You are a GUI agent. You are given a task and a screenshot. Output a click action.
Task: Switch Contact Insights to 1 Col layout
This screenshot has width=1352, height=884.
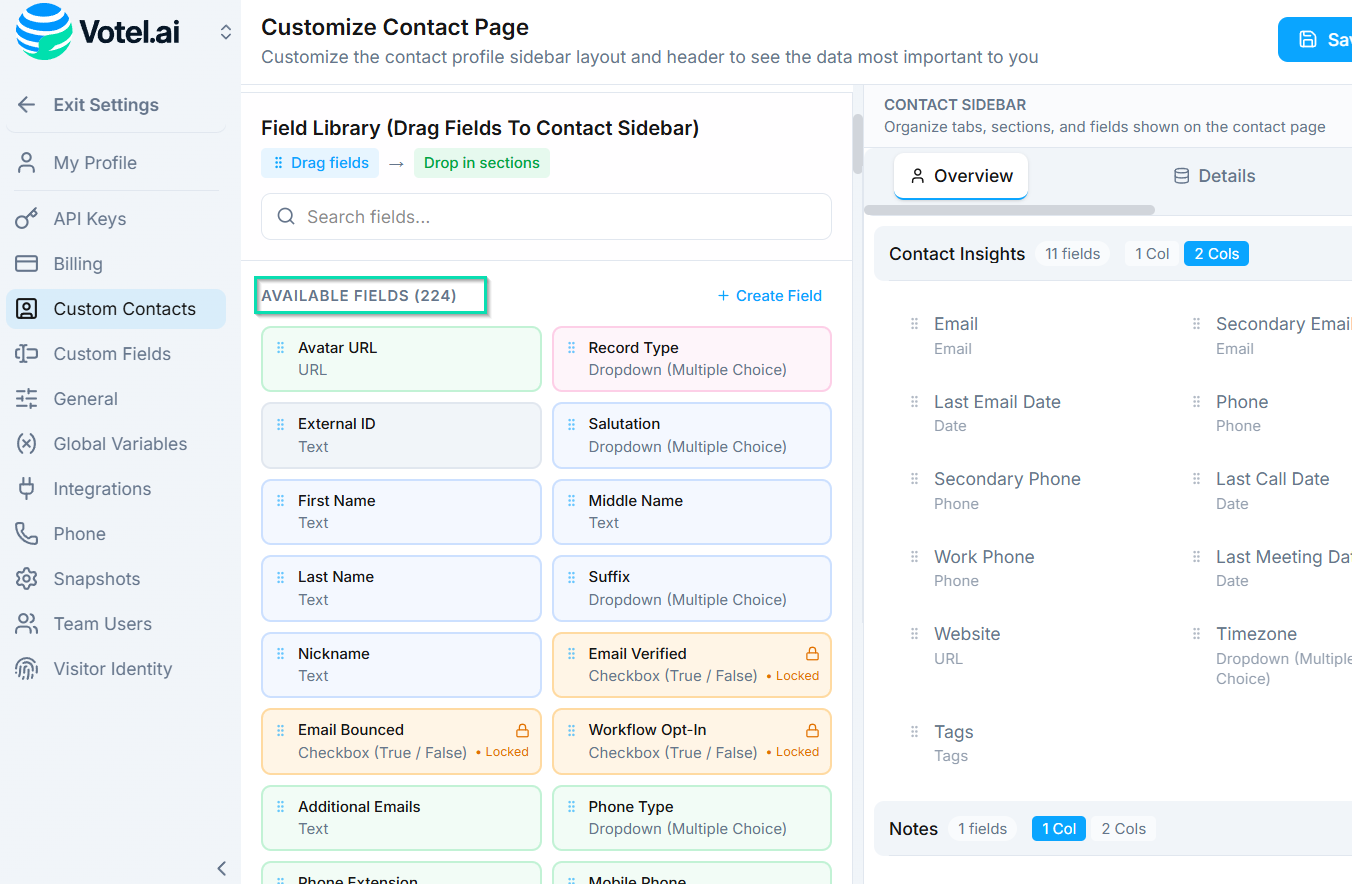coord(1151,253)
